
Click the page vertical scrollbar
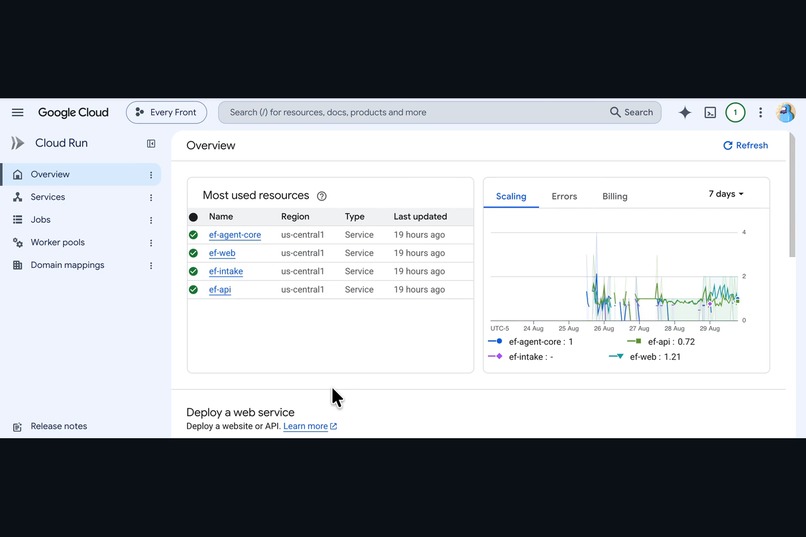point(792,195)
